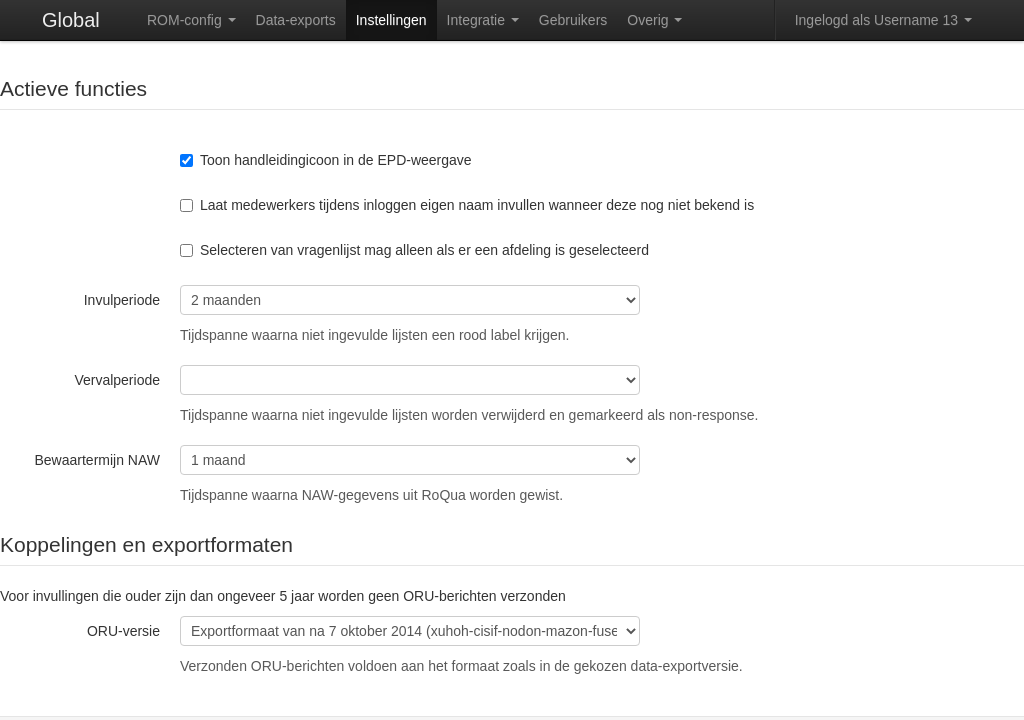Click the Invulperiode field label
Viewport: 1024px width, 720px height.
(121, 300)
